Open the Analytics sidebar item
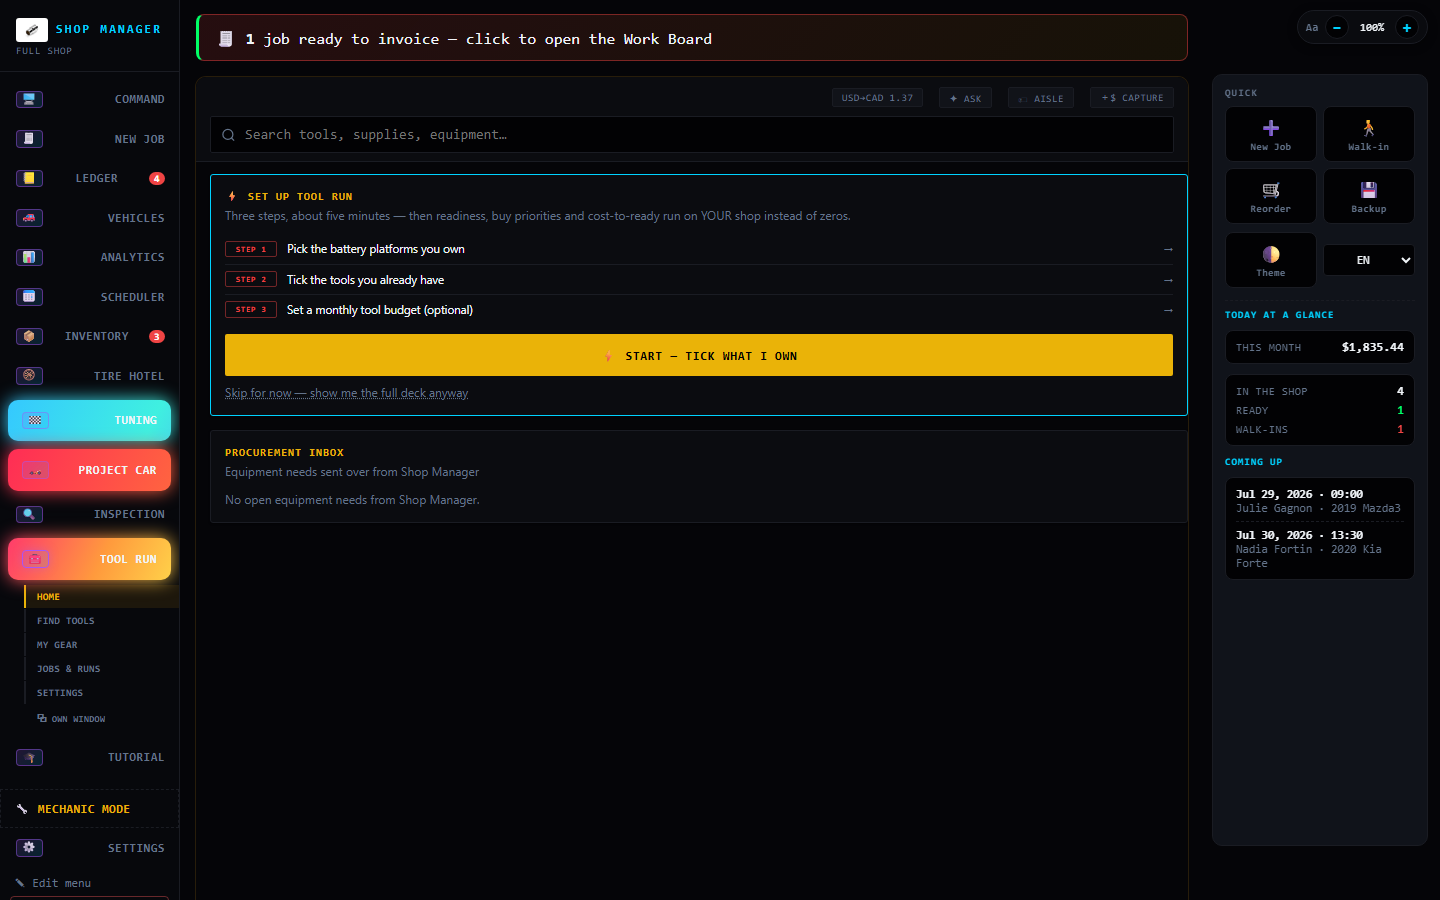Image resolution: width=1440 pixels, height=900 pixels. point(90,257)
